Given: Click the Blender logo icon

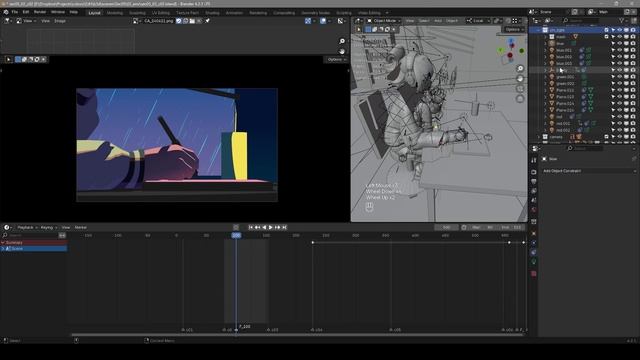Looking at the screenshot, I should click(6, 12).
